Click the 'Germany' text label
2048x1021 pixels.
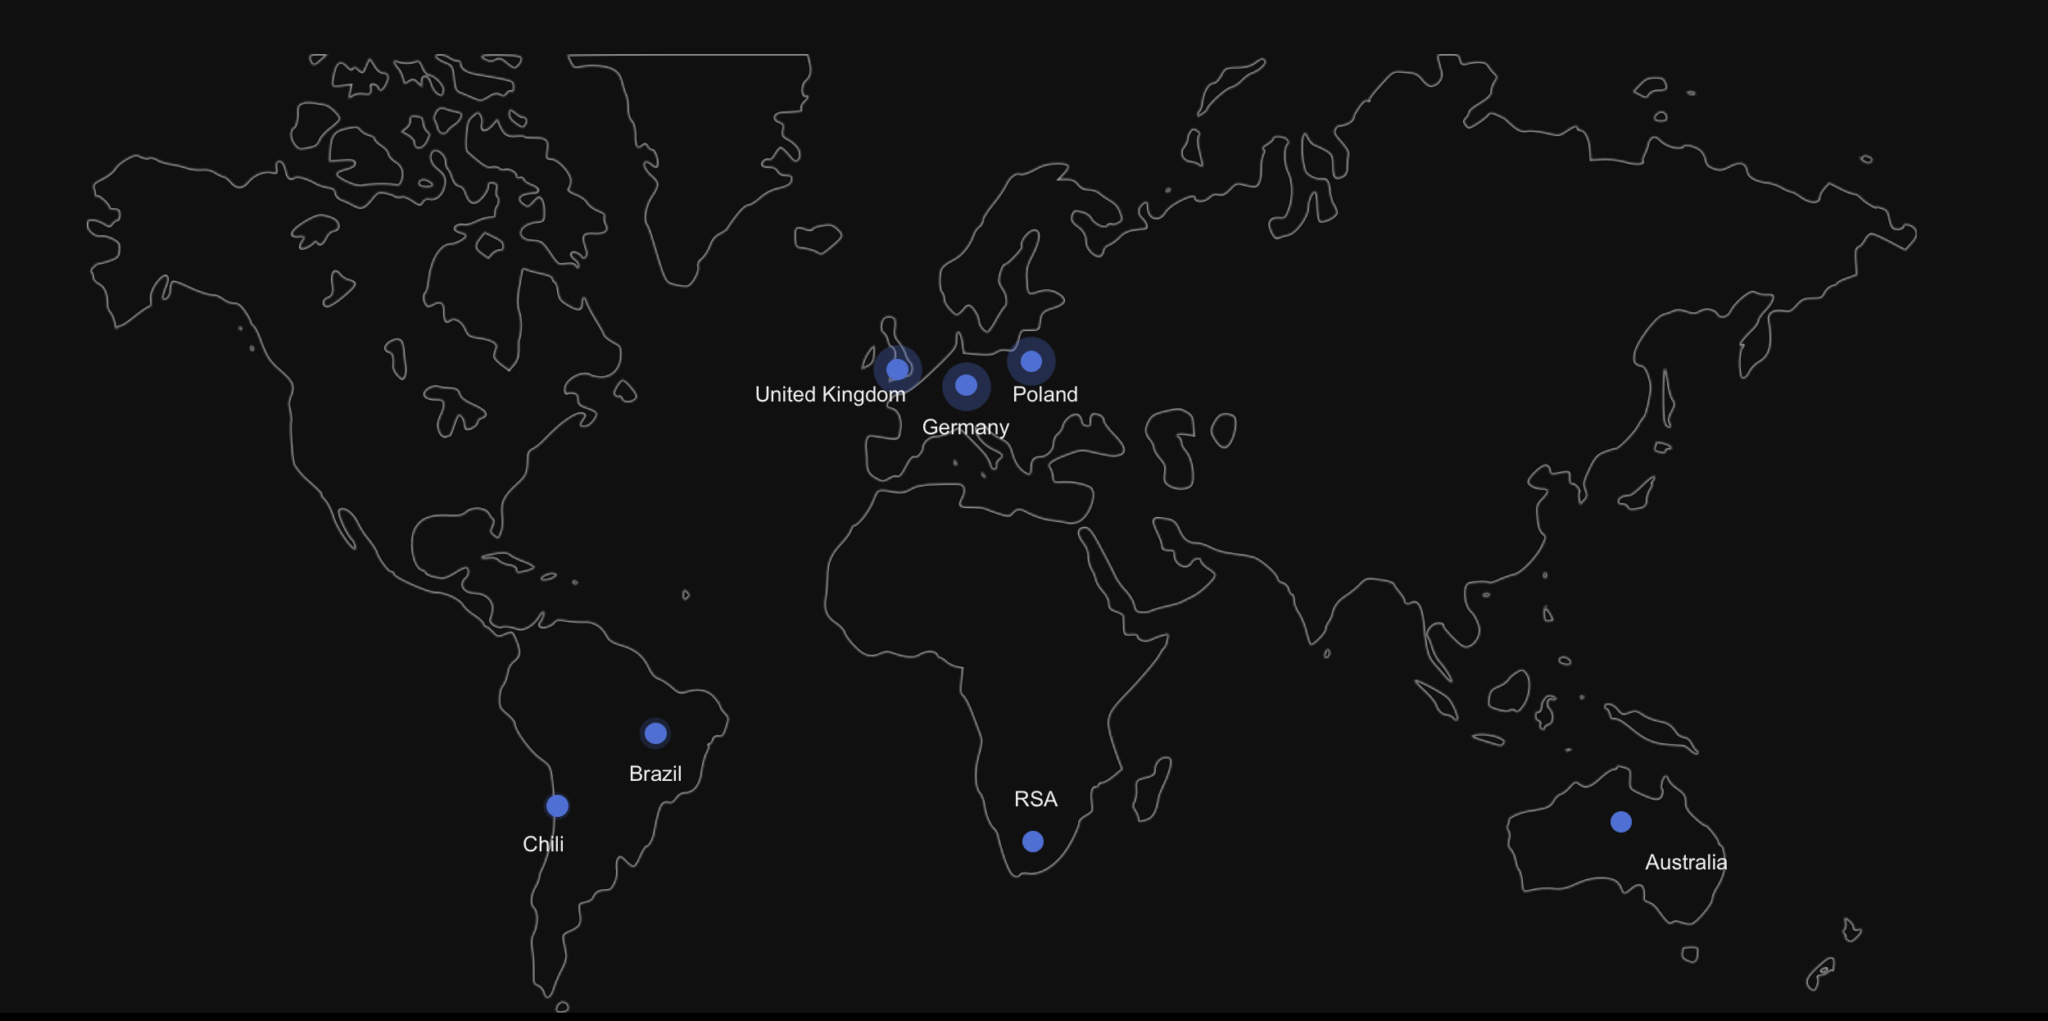click(965, 427)
